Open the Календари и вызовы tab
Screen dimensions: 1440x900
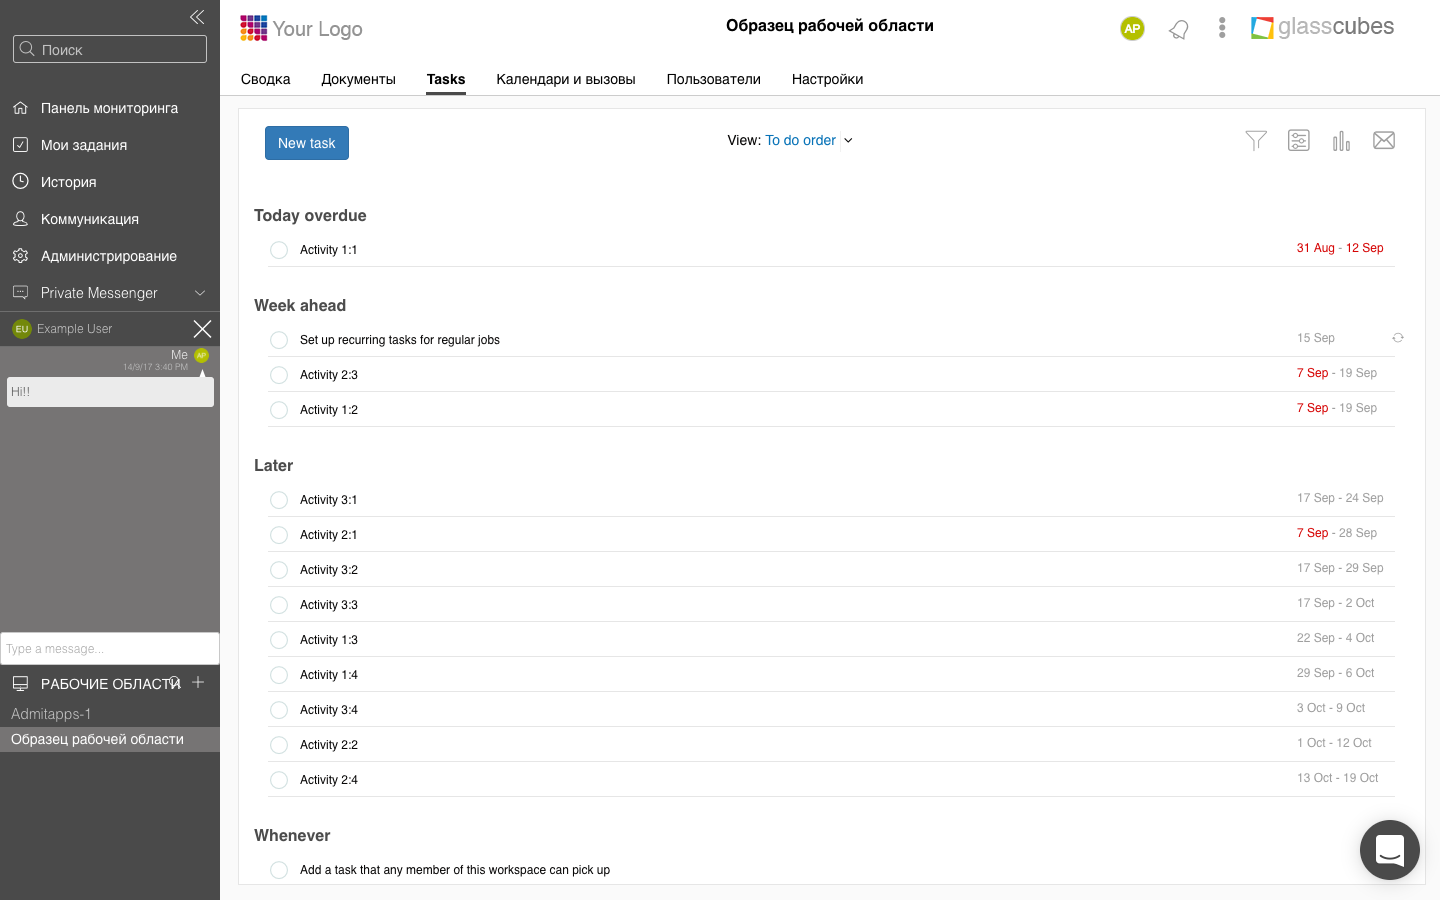point(566,79)
